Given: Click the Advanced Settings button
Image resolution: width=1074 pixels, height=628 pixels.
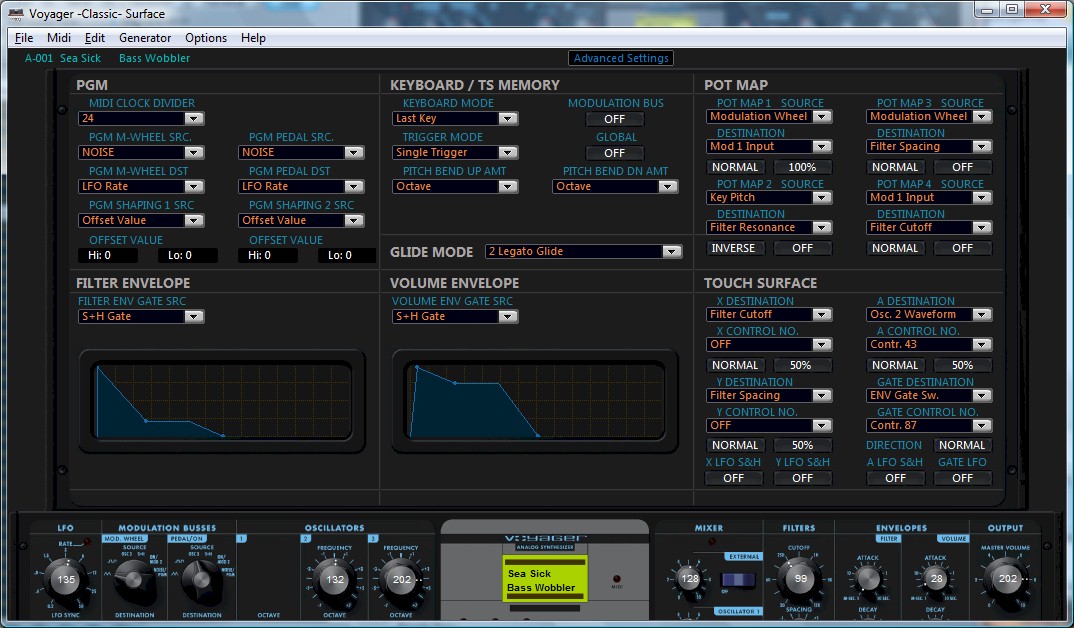Looking at the screenshot, I should pyautogui.click(x=621, y=58).
